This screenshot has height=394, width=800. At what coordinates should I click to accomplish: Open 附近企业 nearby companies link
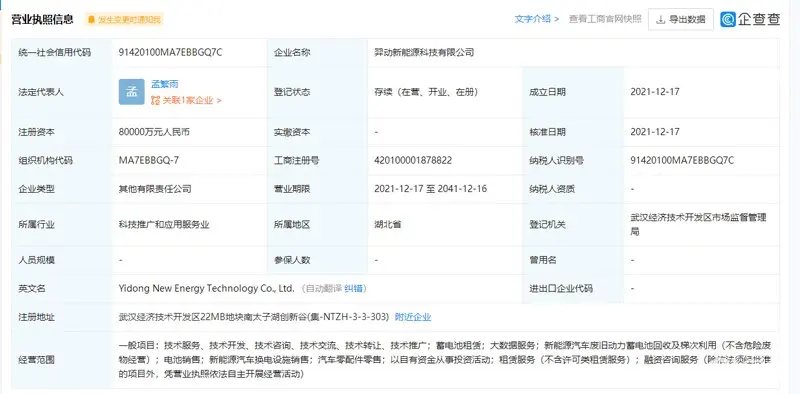click(x=413, y=317)
